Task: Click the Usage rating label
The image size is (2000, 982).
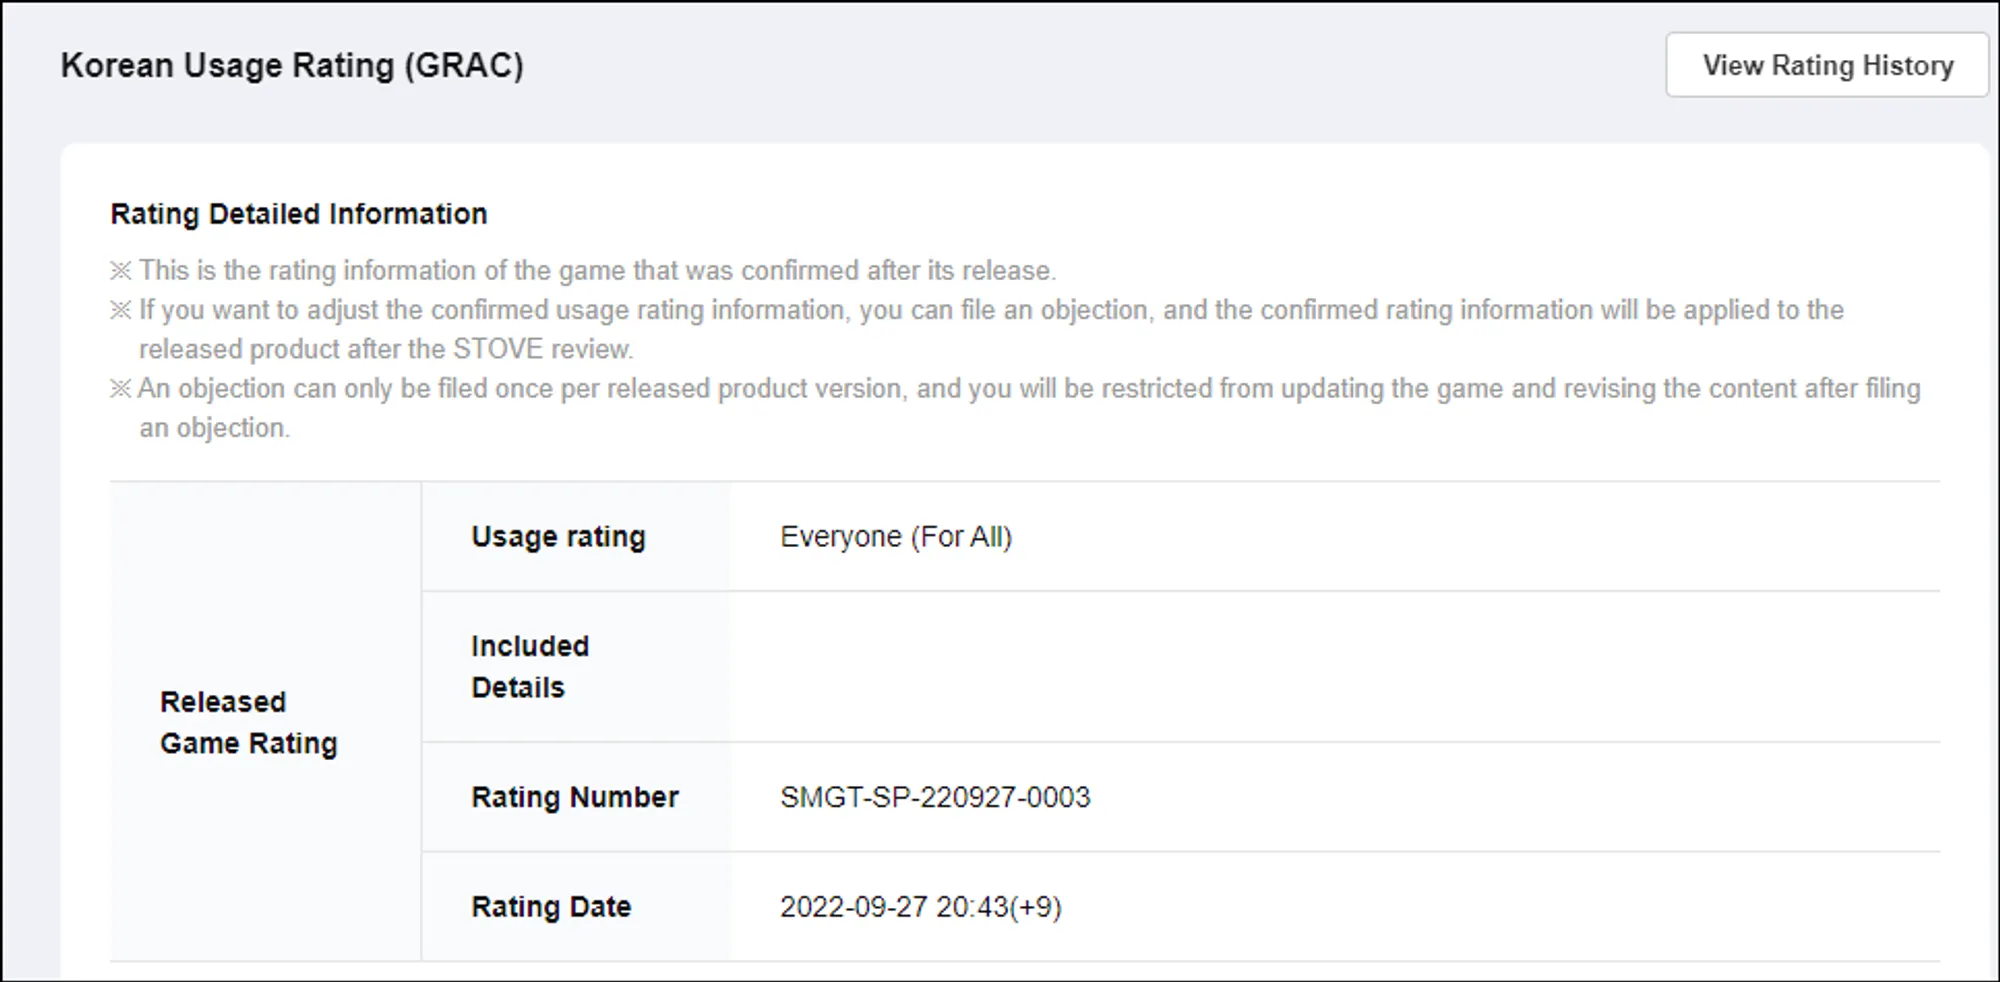Action: 558,537
